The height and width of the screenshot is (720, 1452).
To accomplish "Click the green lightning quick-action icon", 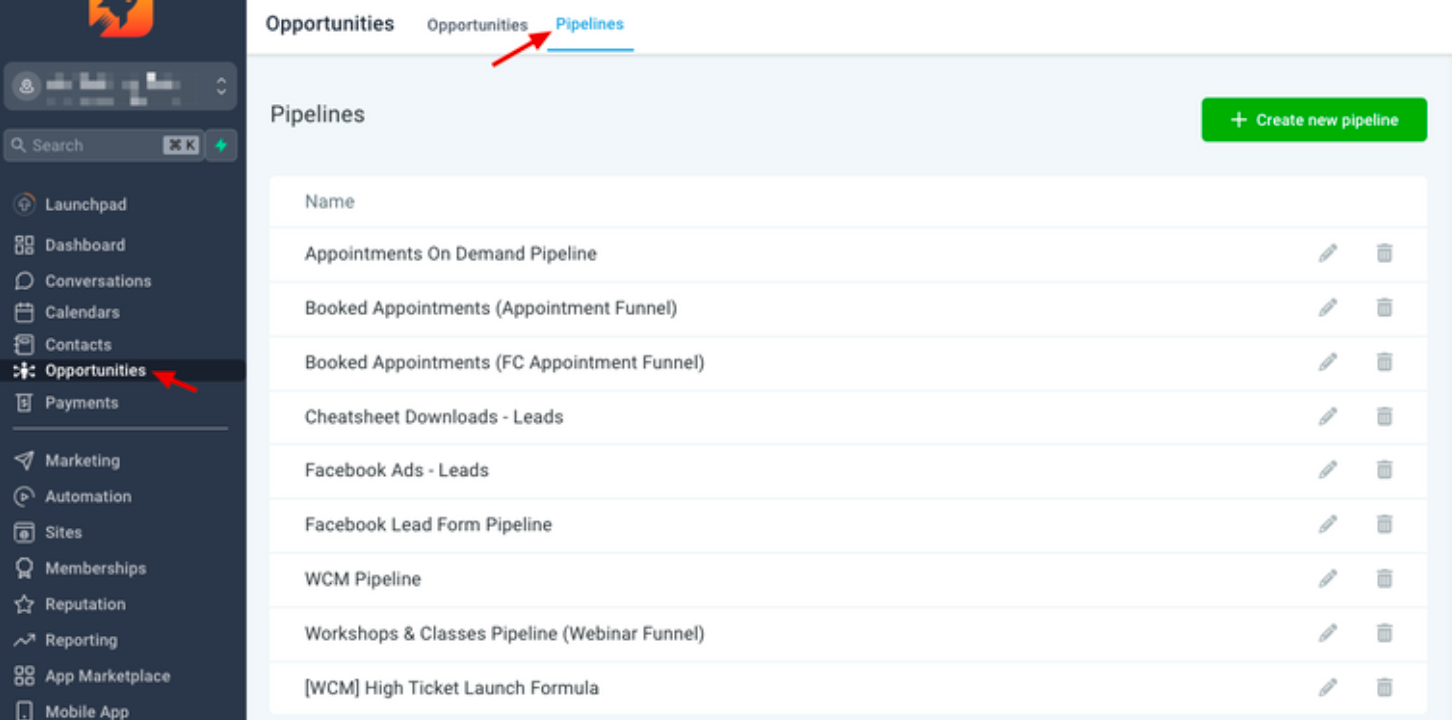I will point(221,146).
